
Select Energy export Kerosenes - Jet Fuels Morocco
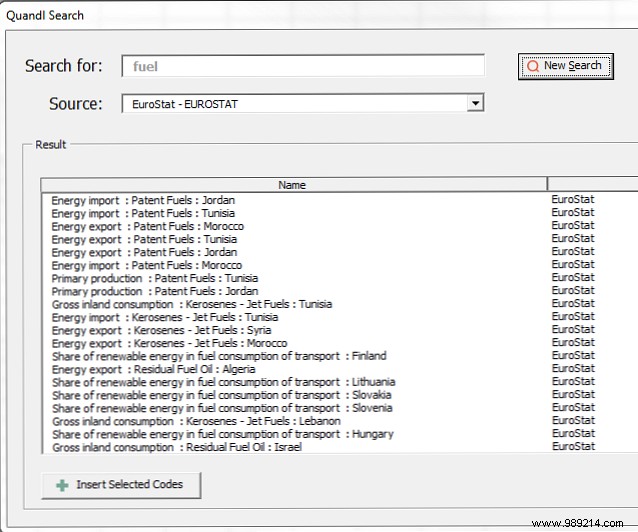coord(169,344)
